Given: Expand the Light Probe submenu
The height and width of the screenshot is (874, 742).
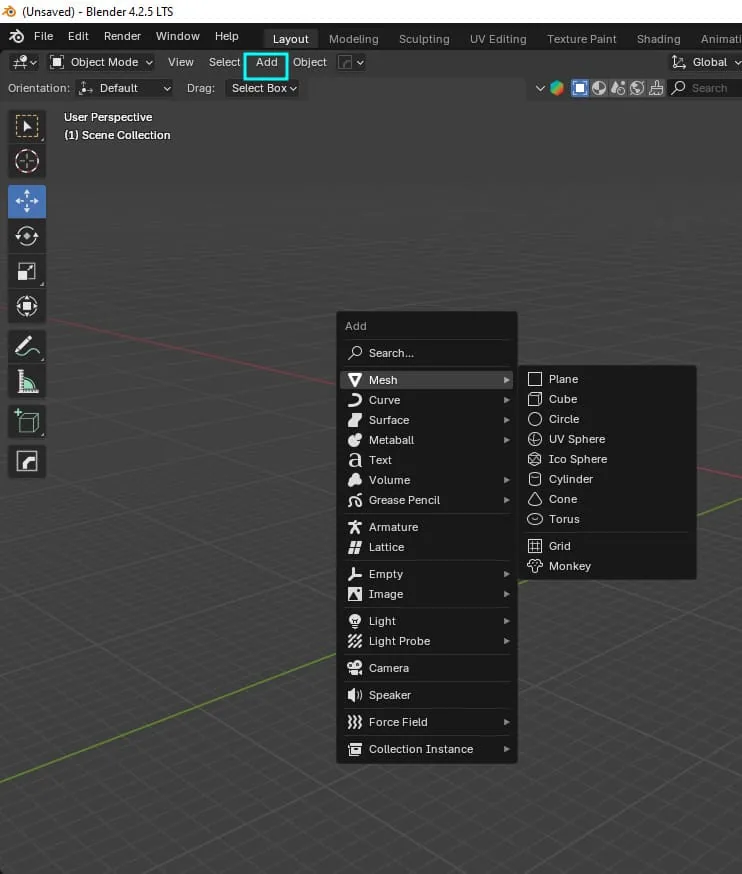Looking at the screenshot, I should tap(426, 642).
